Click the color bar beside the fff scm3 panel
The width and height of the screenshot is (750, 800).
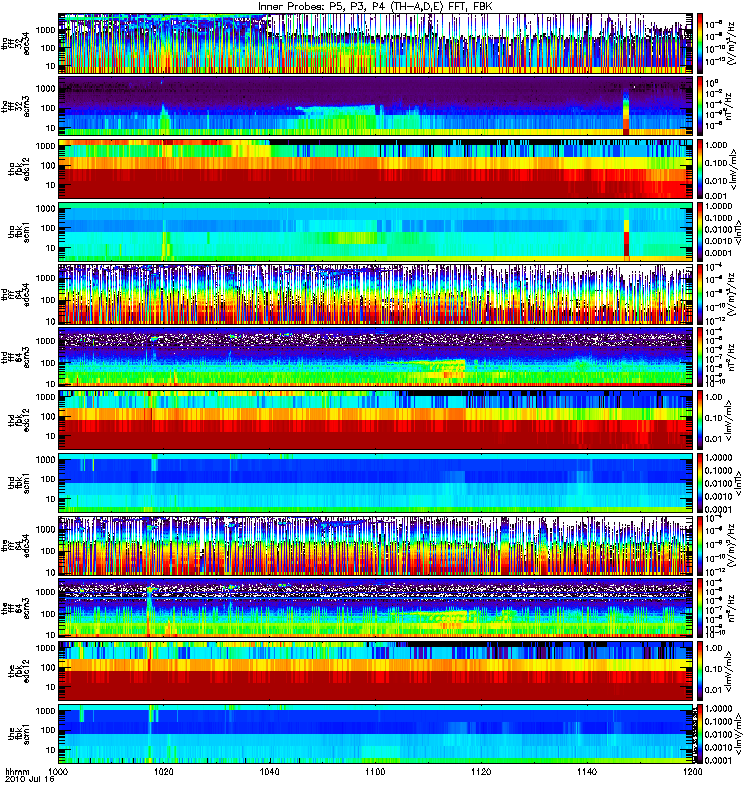(x=699, y=608)
